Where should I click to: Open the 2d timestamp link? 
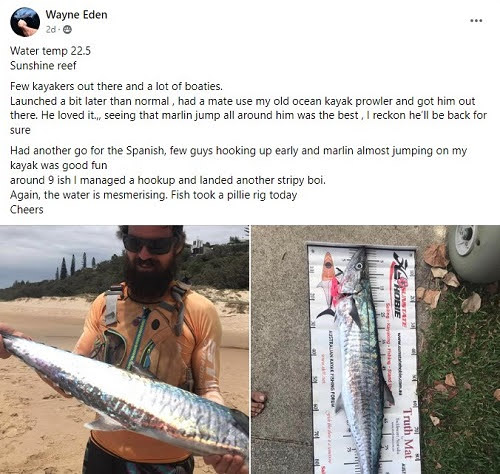50,30
